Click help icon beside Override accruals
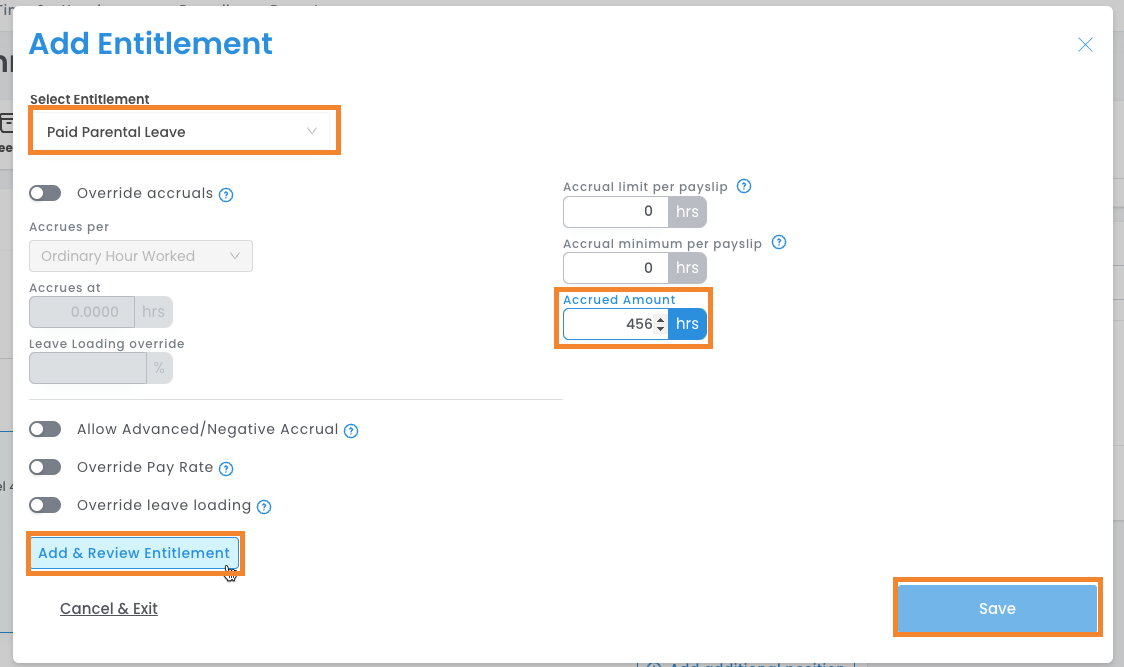Viewport: 1124px width, 667px height. click(x=226, y=195)
